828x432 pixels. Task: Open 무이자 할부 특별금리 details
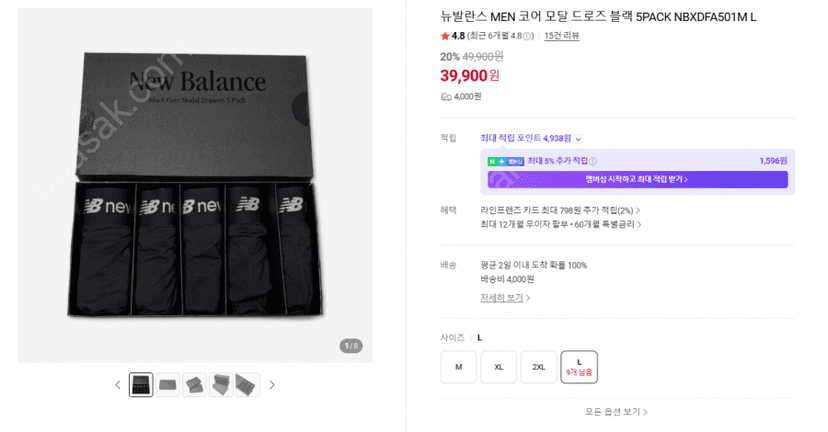tap(561, 224)
